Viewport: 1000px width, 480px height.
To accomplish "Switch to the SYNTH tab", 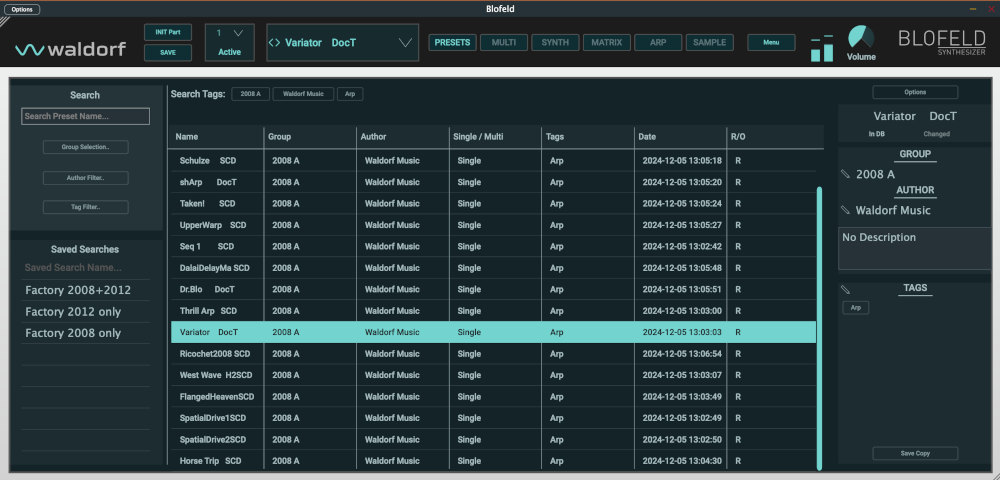I will [x=554, y=43].
